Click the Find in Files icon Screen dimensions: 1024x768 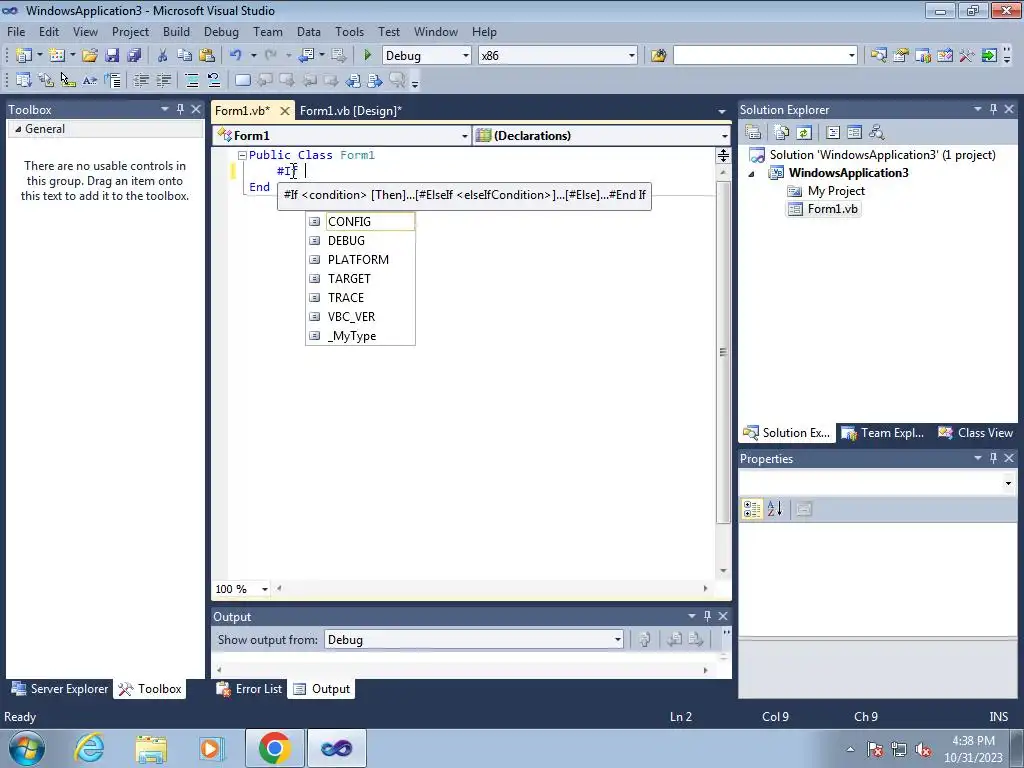pyautogui.click(x=658, y=56)
